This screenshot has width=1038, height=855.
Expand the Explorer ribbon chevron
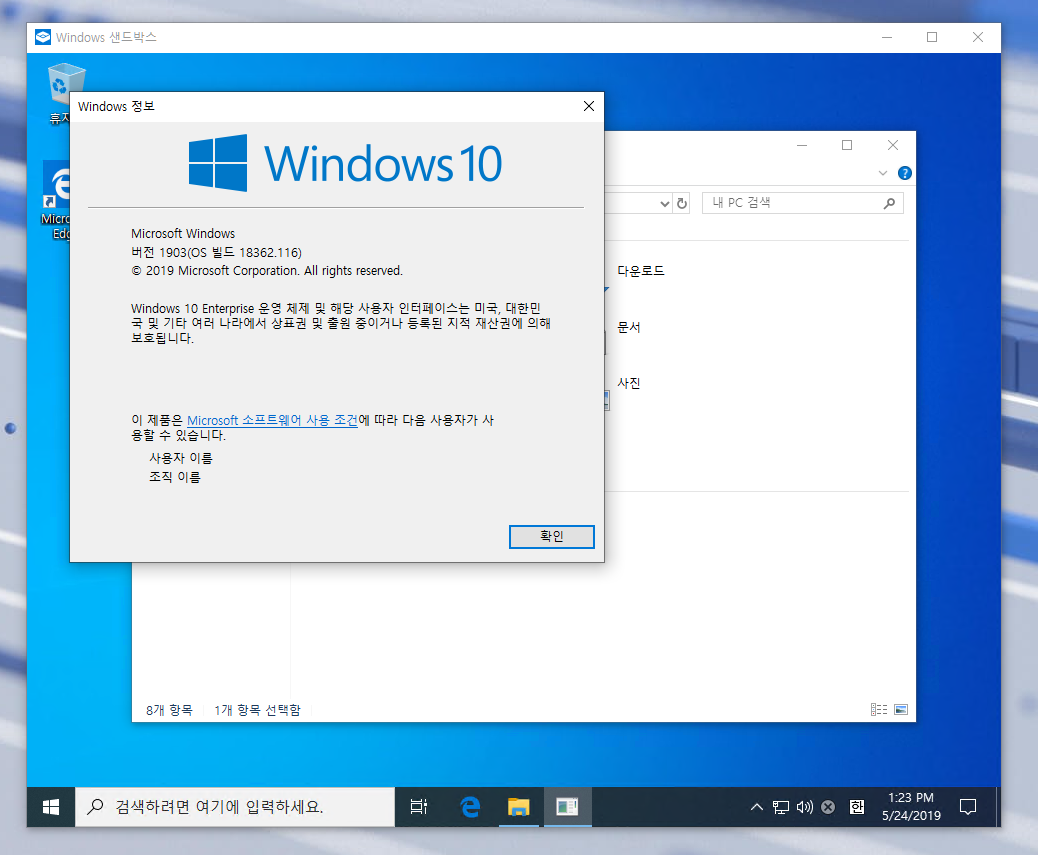pyautogui.click(x=882, y=173)
